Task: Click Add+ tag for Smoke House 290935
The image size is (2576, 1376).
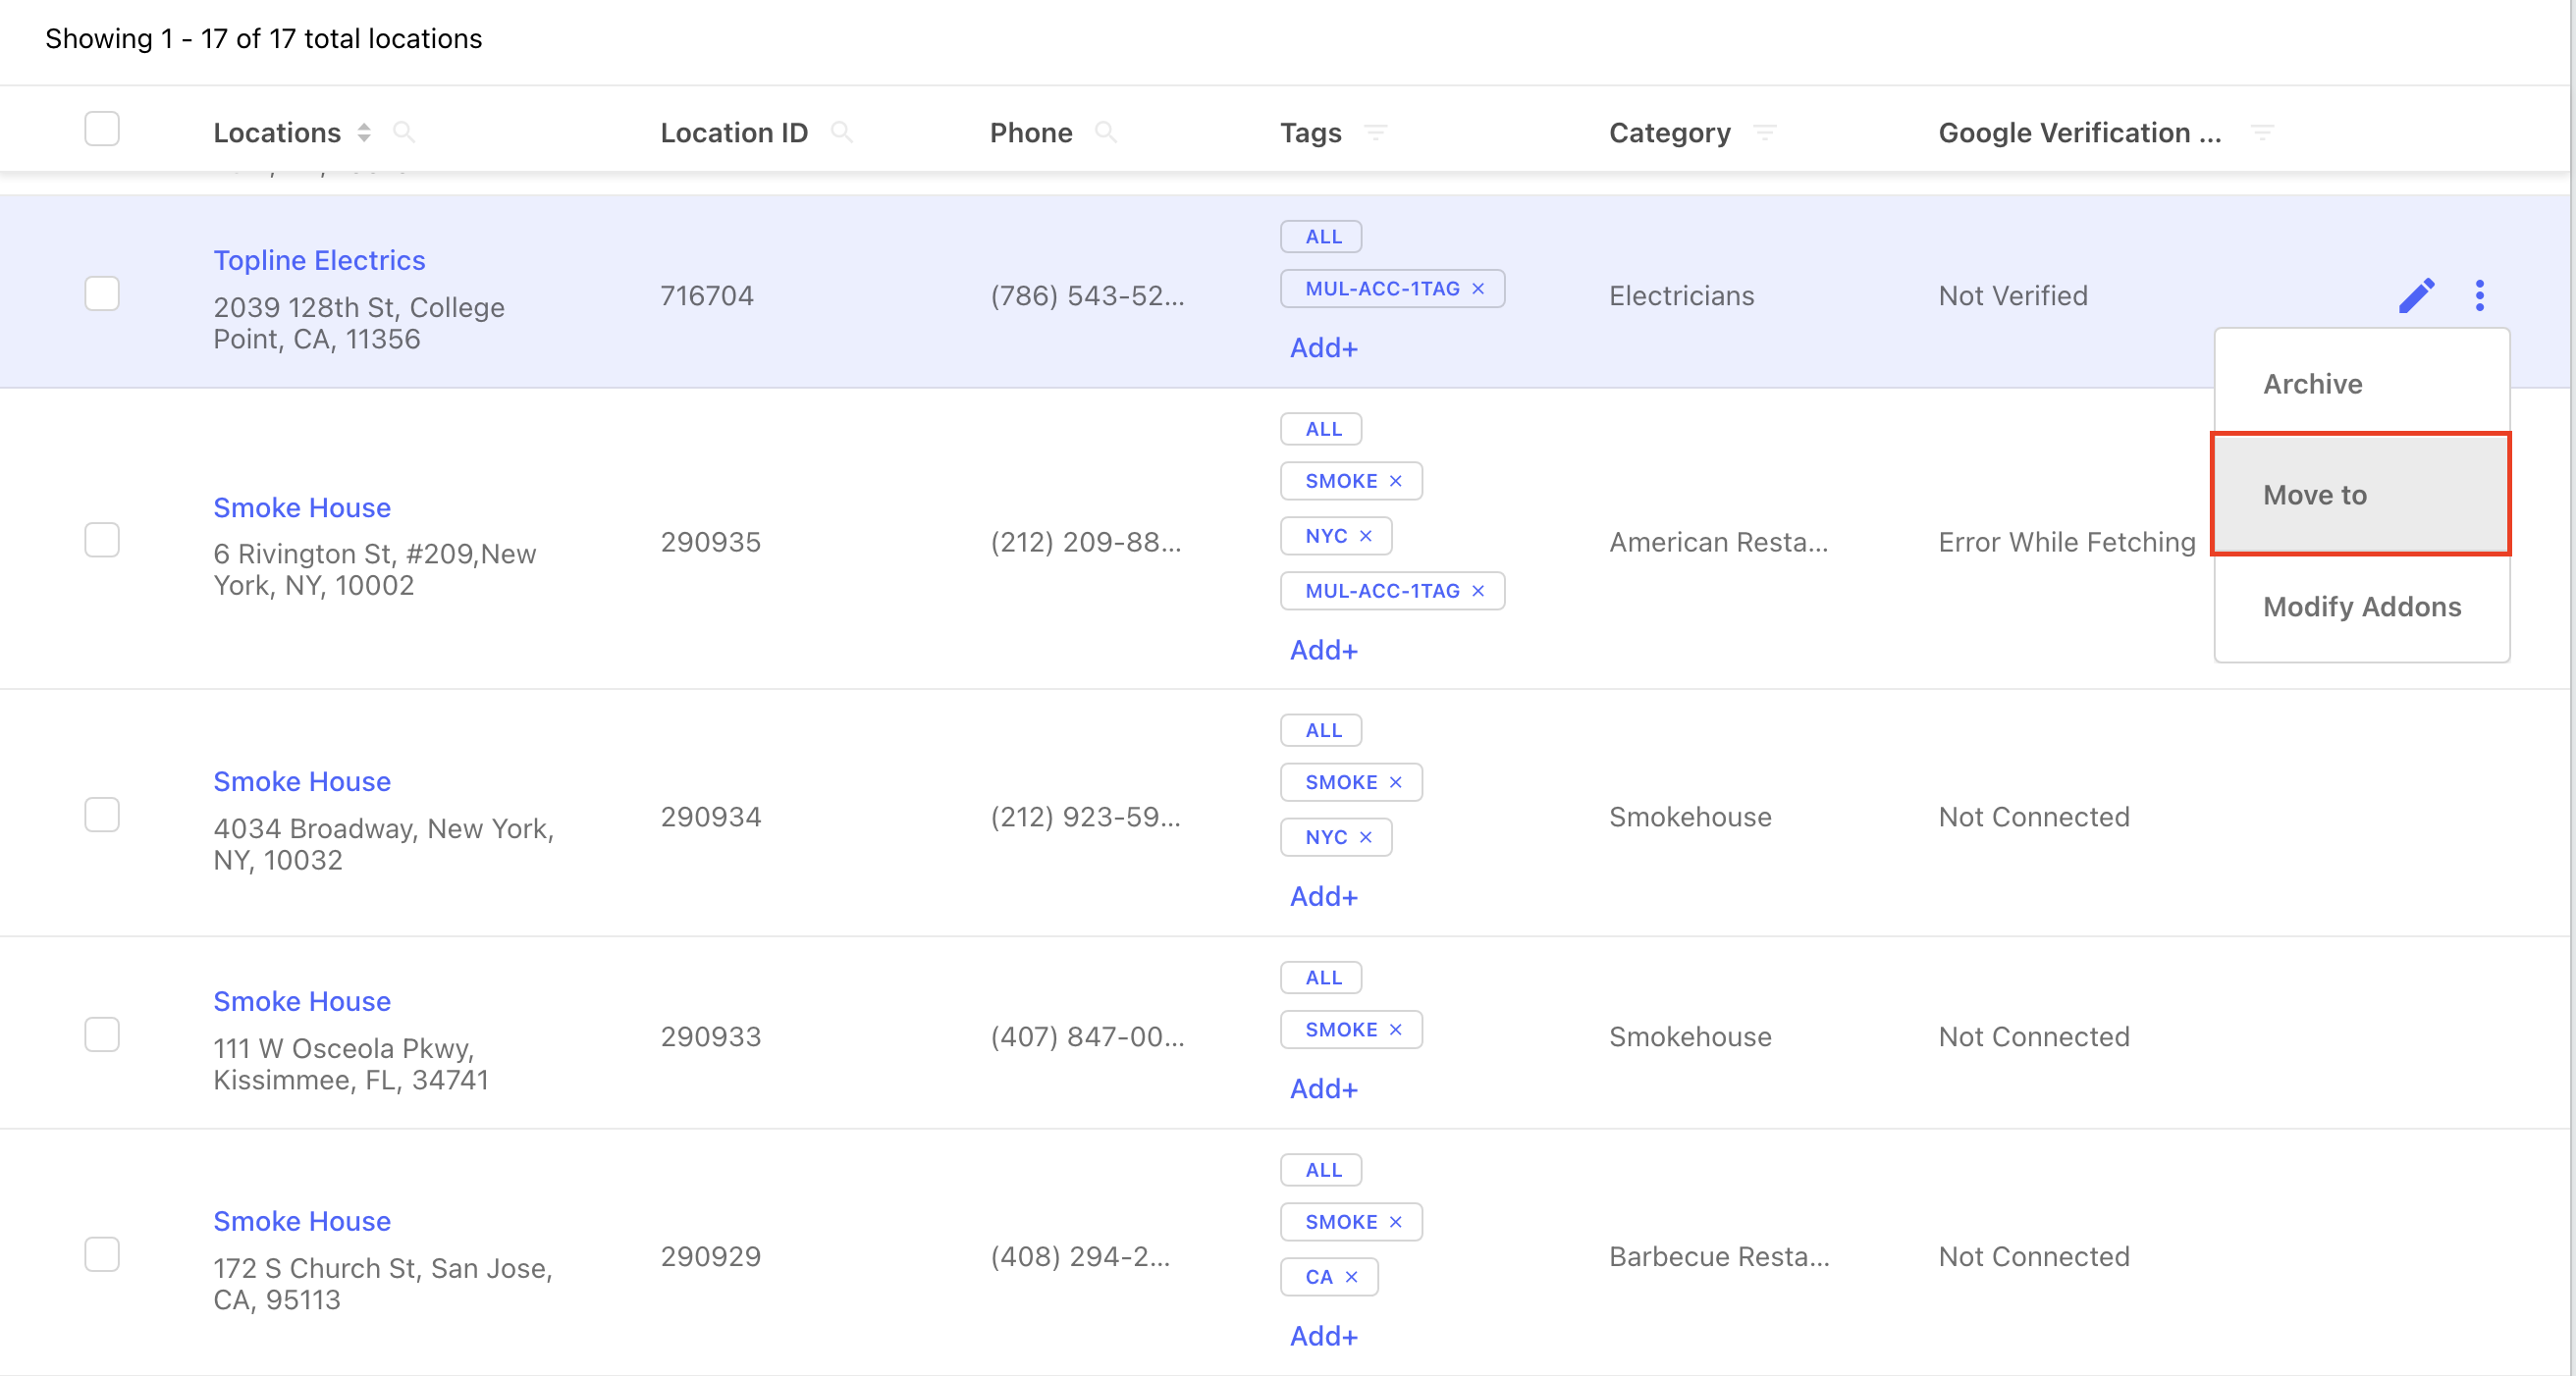Action: tap(1324, 650)
